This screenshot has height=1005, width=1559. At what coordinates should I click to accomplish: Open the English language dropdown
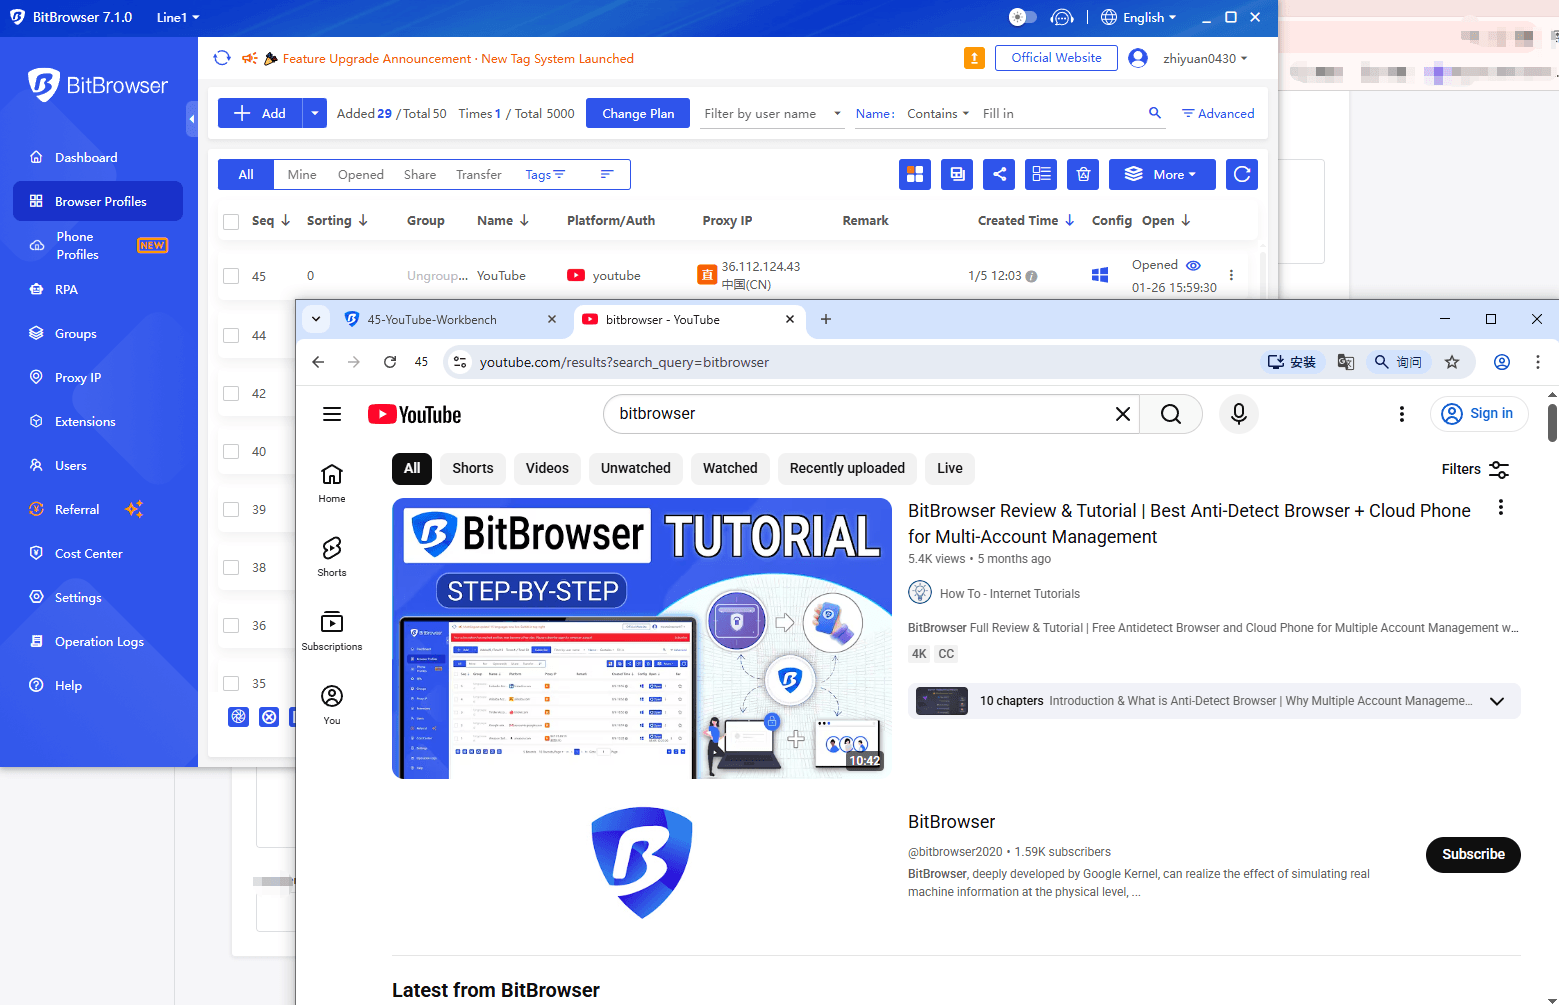pos(1138,16)
